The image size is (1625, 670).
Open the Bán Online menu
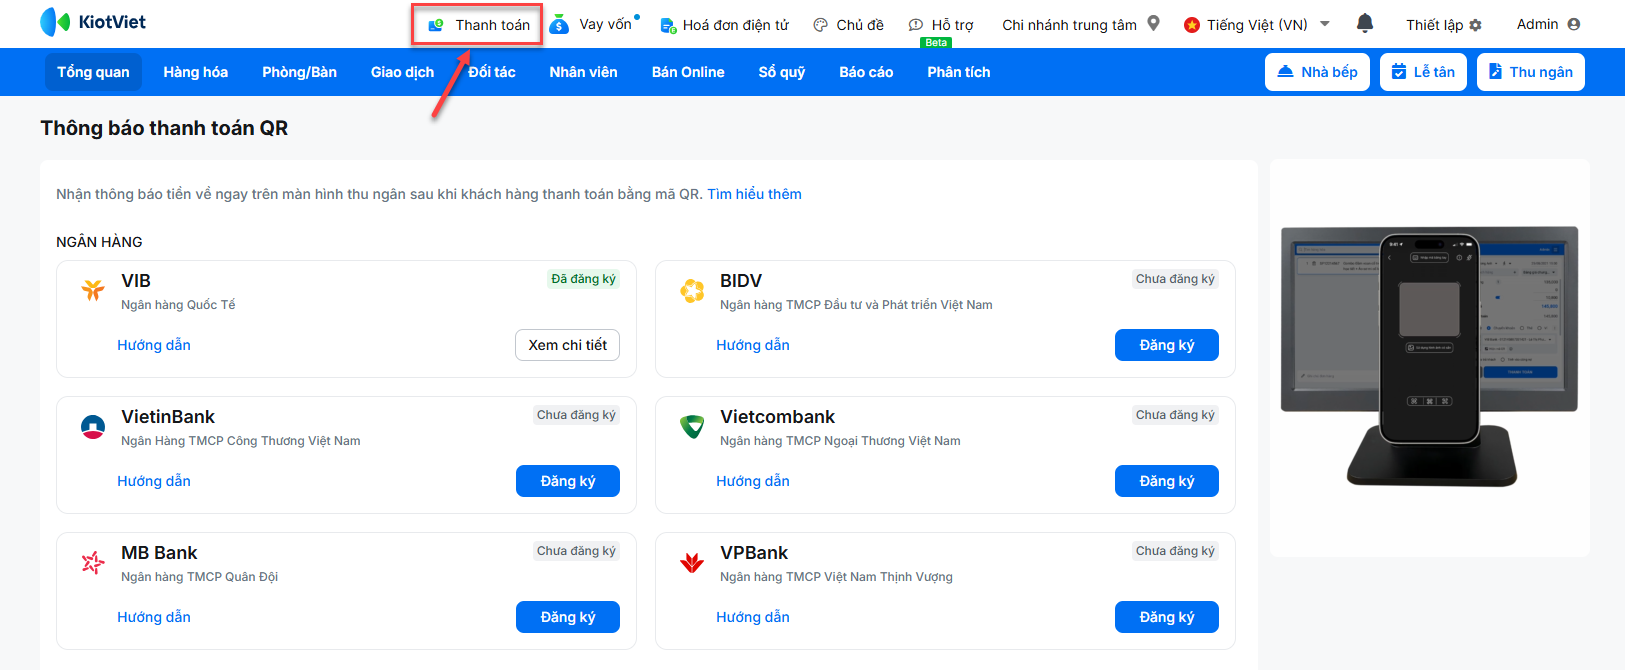(x=688, y=72)
